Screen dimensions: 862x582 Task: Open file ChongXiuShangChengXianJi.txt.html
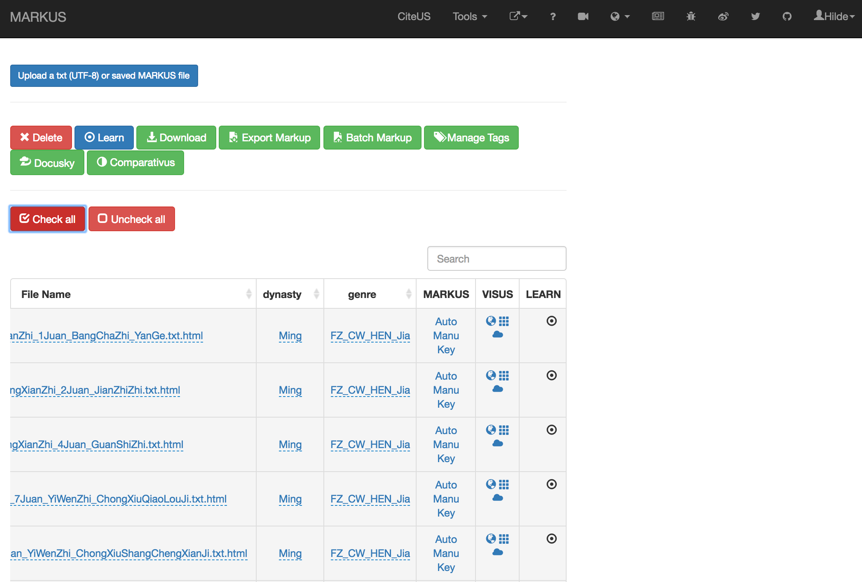pos(129,553)
